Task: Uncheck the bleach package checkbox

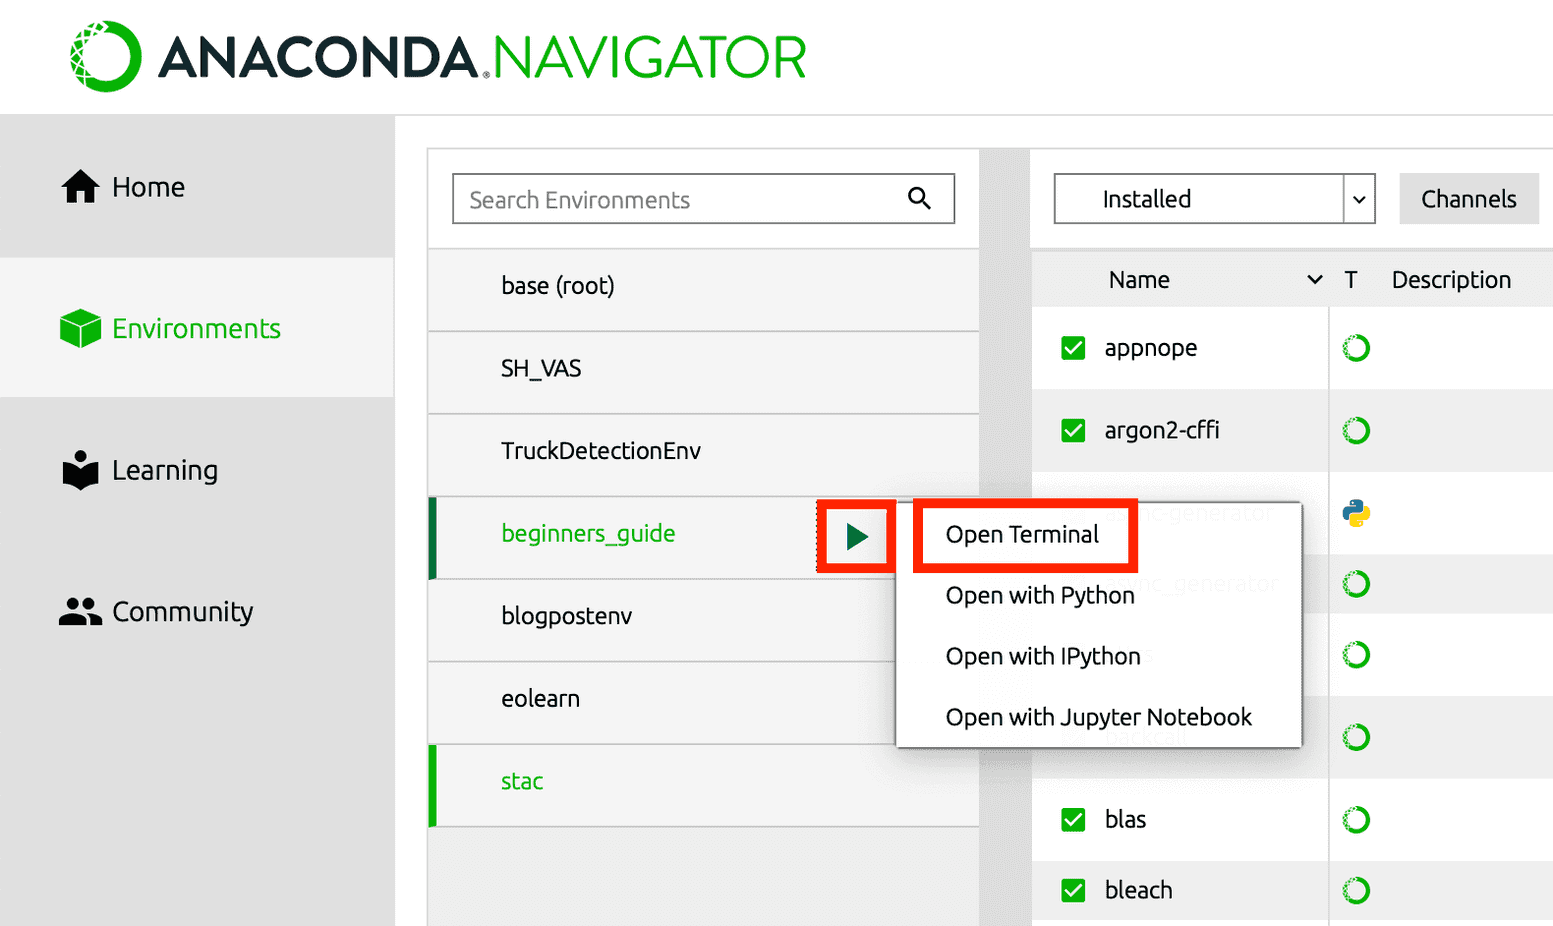Action: [1073, 890]
